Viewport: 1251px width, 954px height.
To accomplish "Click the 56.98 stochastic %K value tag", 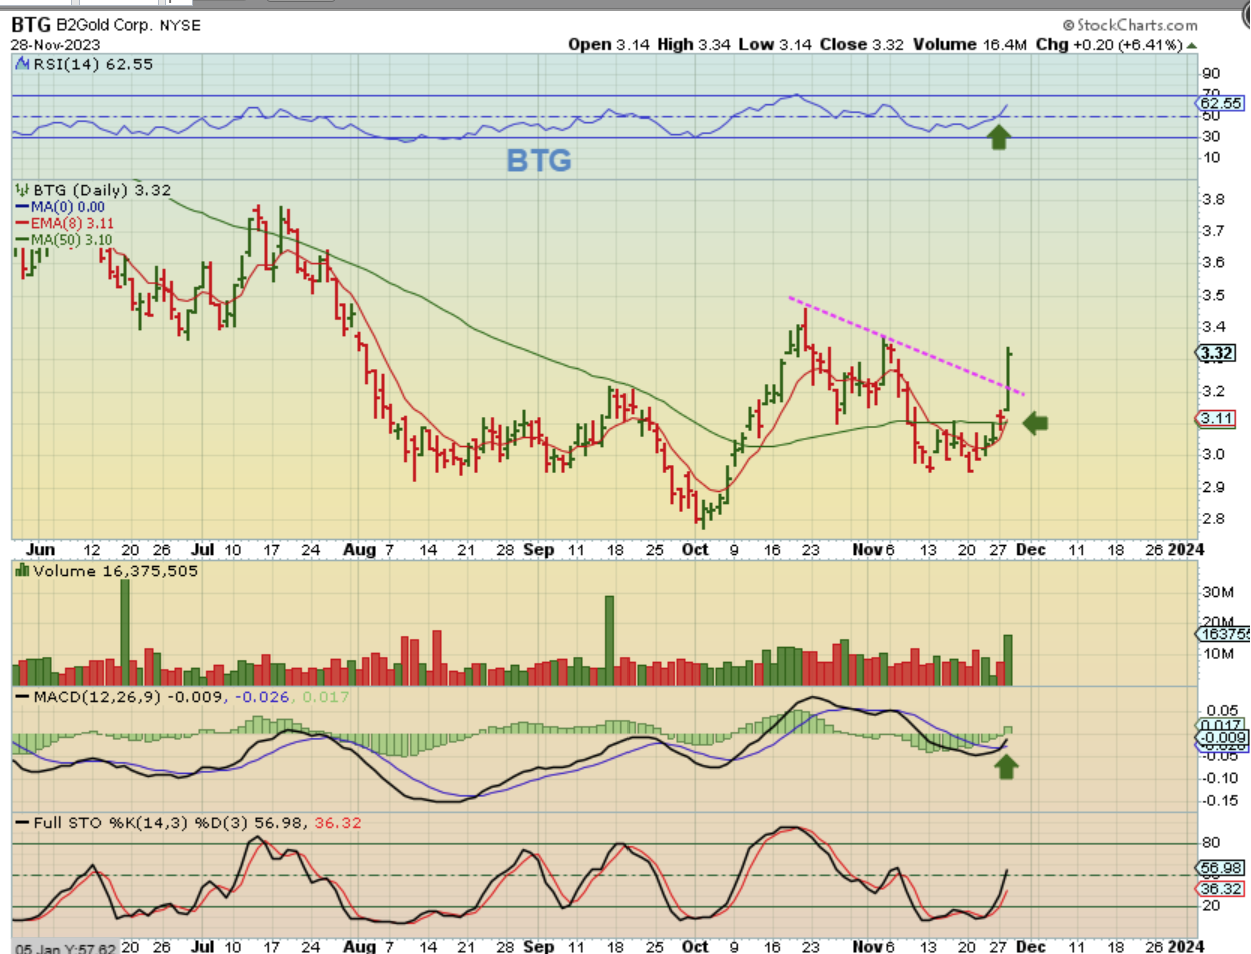I will coord(1221,868).
